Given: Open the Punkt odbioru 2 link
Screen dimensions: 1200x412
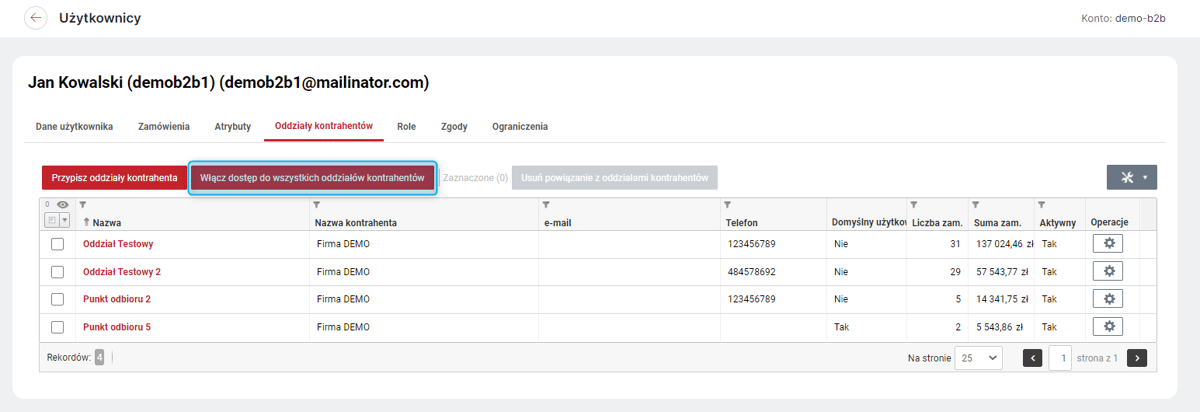Looking at the screenshot, I should point(117,299).
